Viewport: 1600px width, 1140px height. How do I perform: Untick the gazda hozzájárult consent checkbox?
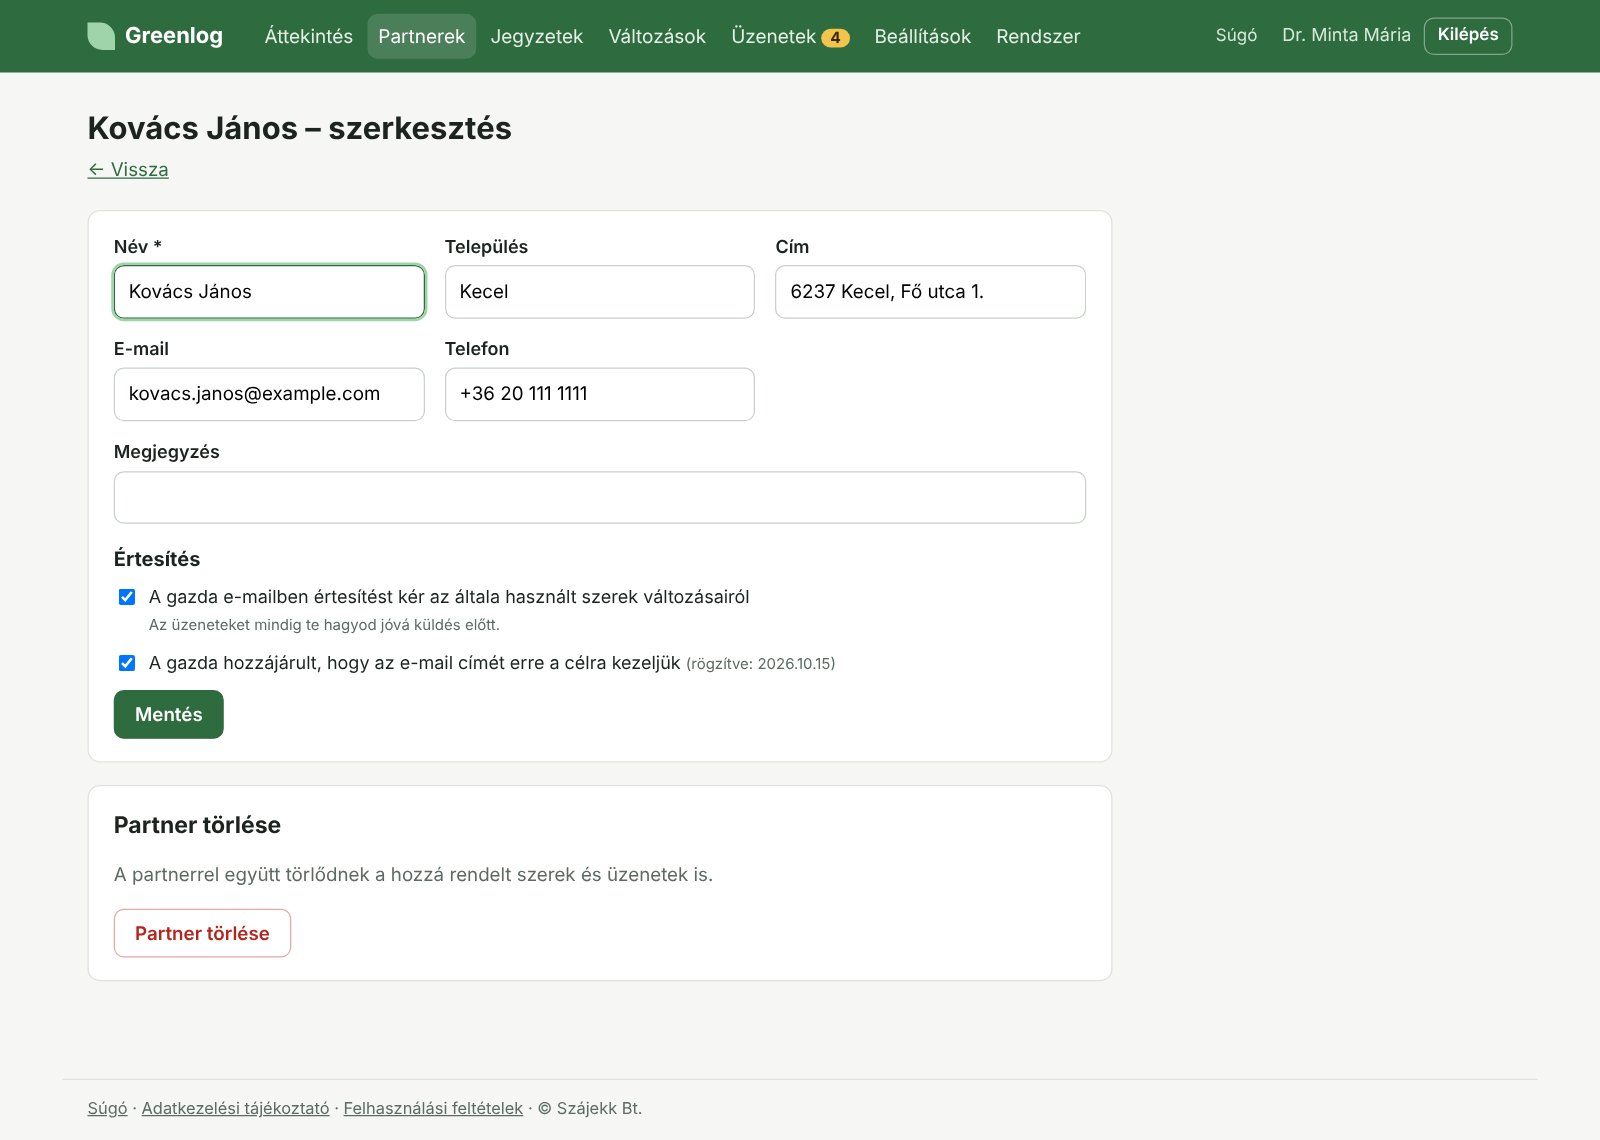(127, 663)
